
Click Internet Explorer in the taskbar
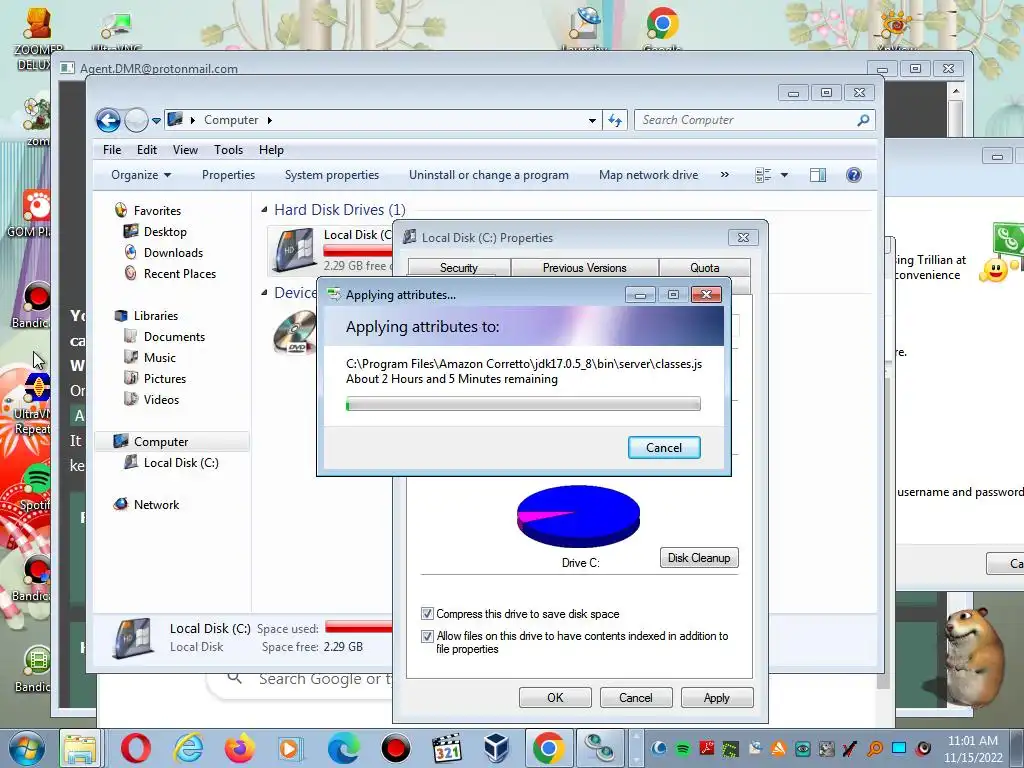pyautogui.click(x=188, y=748)
